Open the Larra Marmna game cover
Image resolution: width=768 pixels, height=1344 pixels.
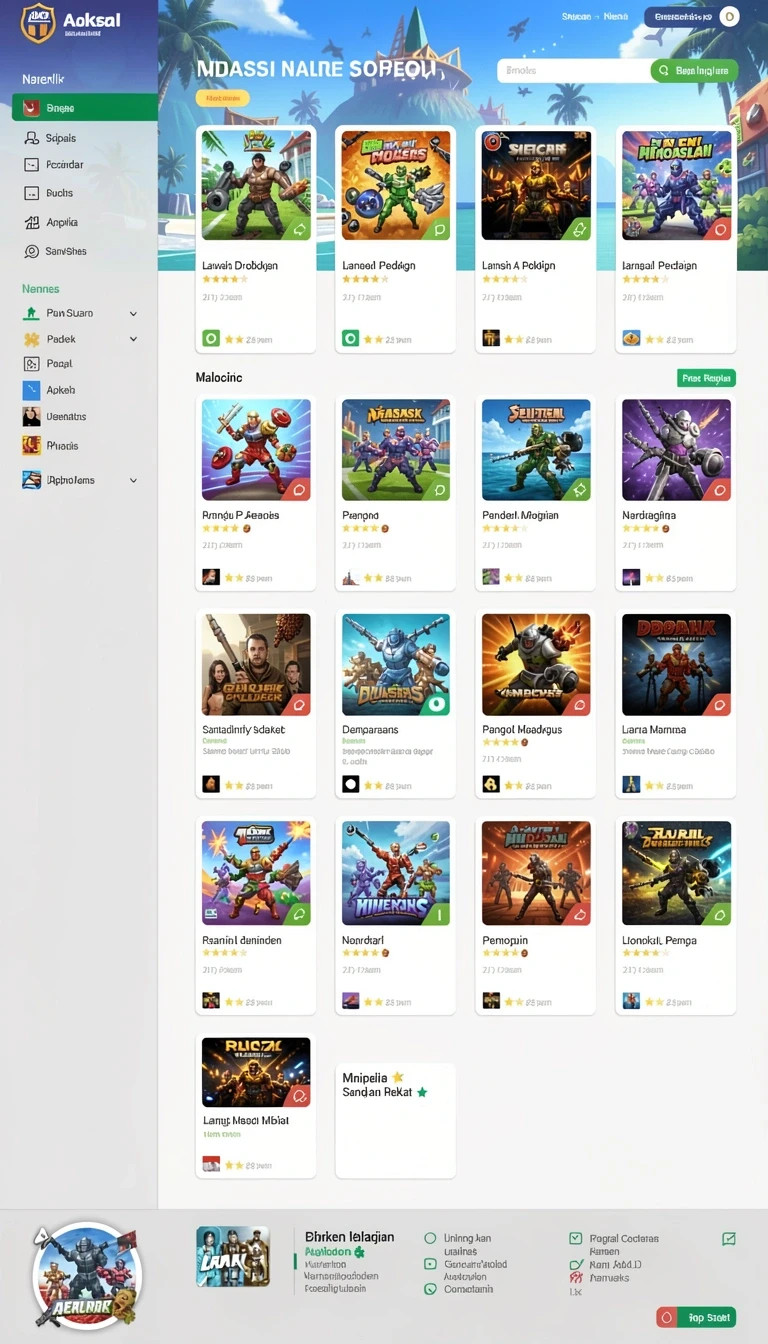(x=676, y=665)
